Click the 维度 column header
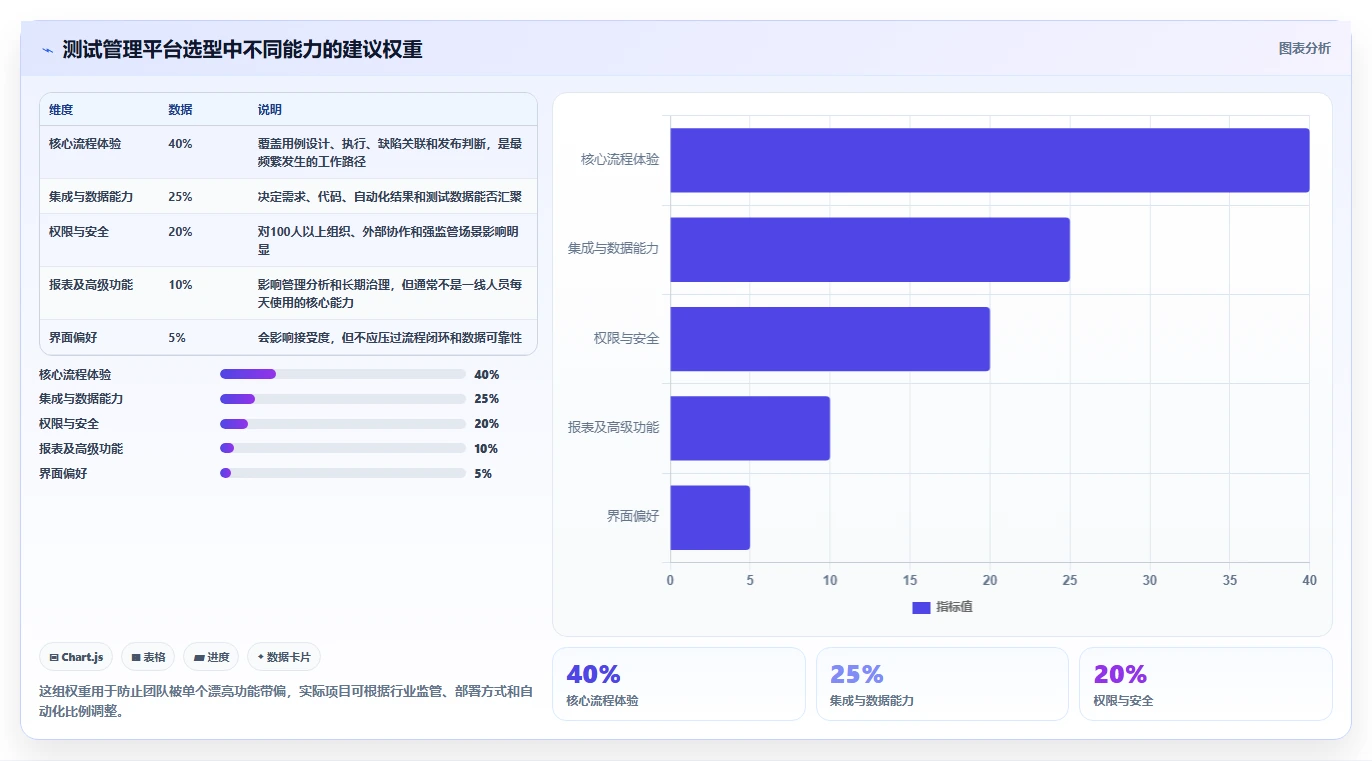The image size is (1372, 761). pos(61,110)
